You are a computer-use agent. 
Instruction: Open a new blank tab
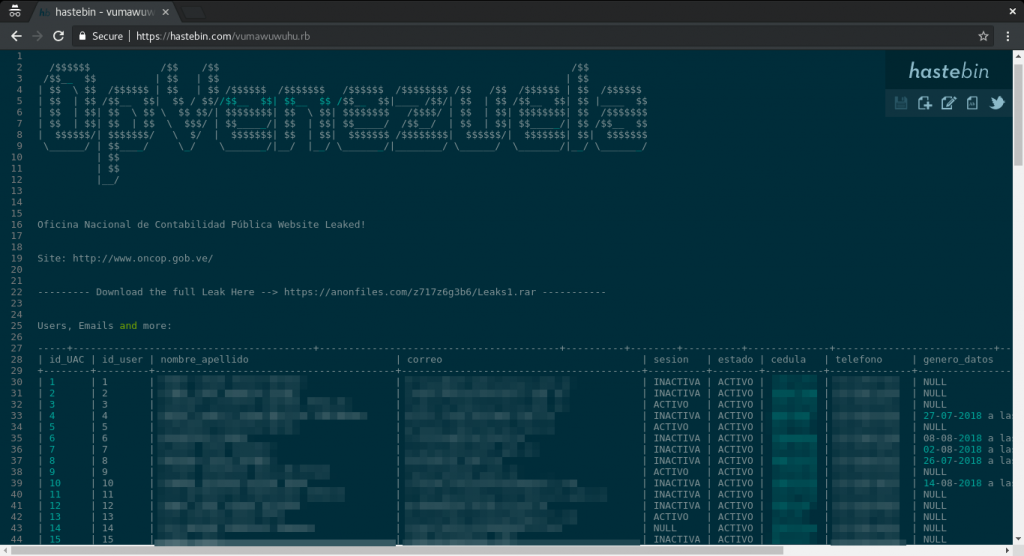click(x=193, y=12)
